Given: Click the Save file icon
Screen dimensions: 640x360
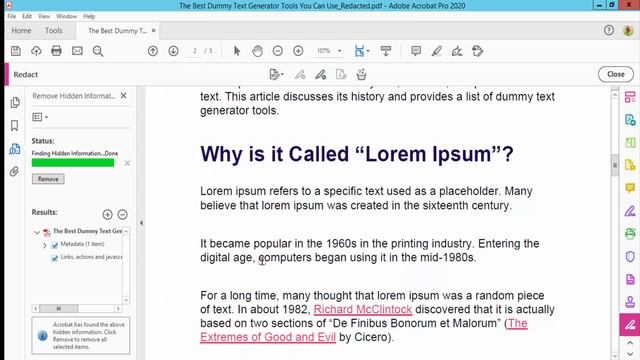Looking at the screenshot, I should tap(16, 51).
